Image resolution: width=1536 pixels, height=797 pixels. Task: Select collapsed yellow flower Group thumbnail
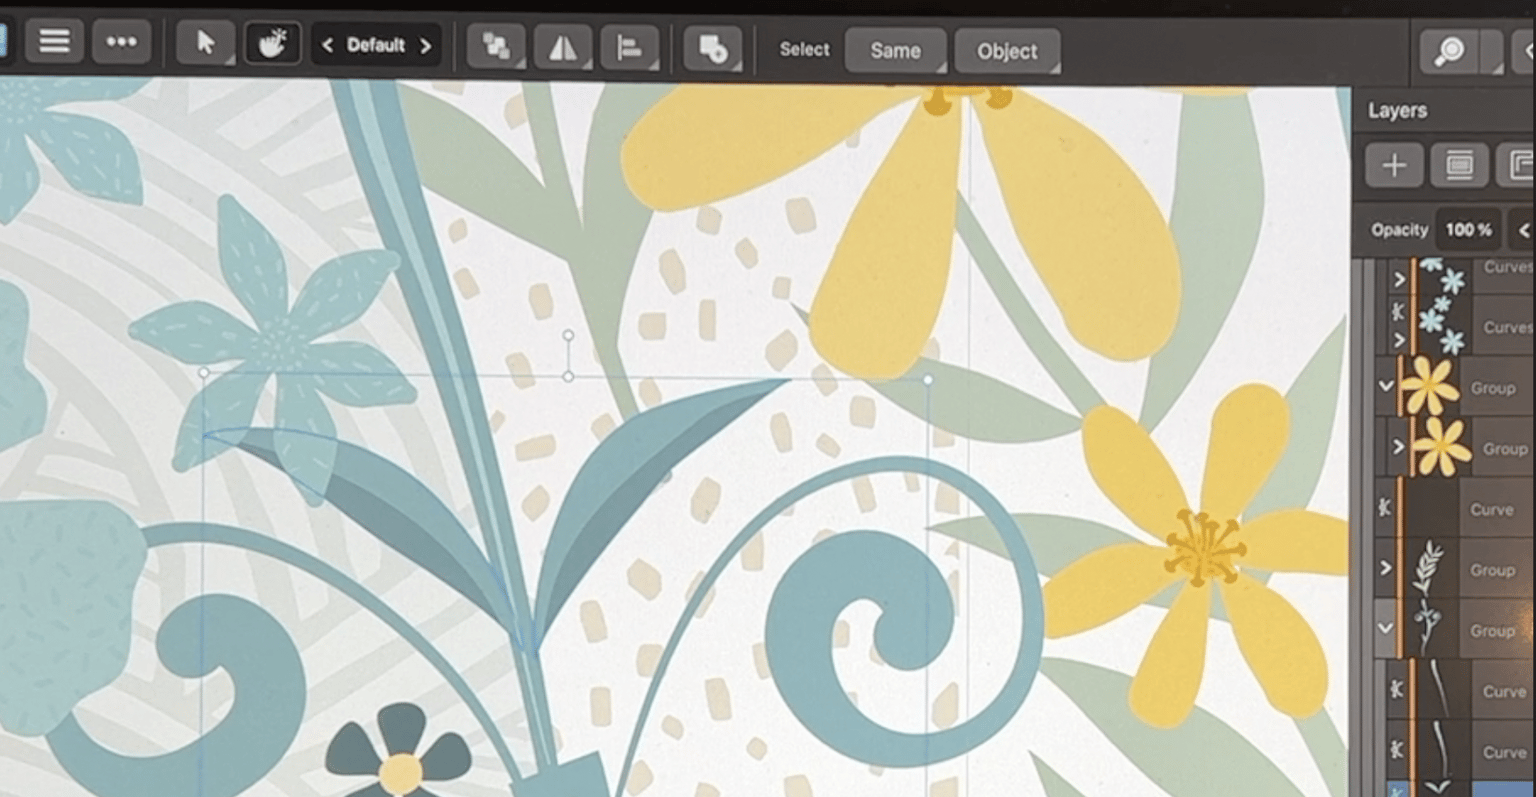1442,447
